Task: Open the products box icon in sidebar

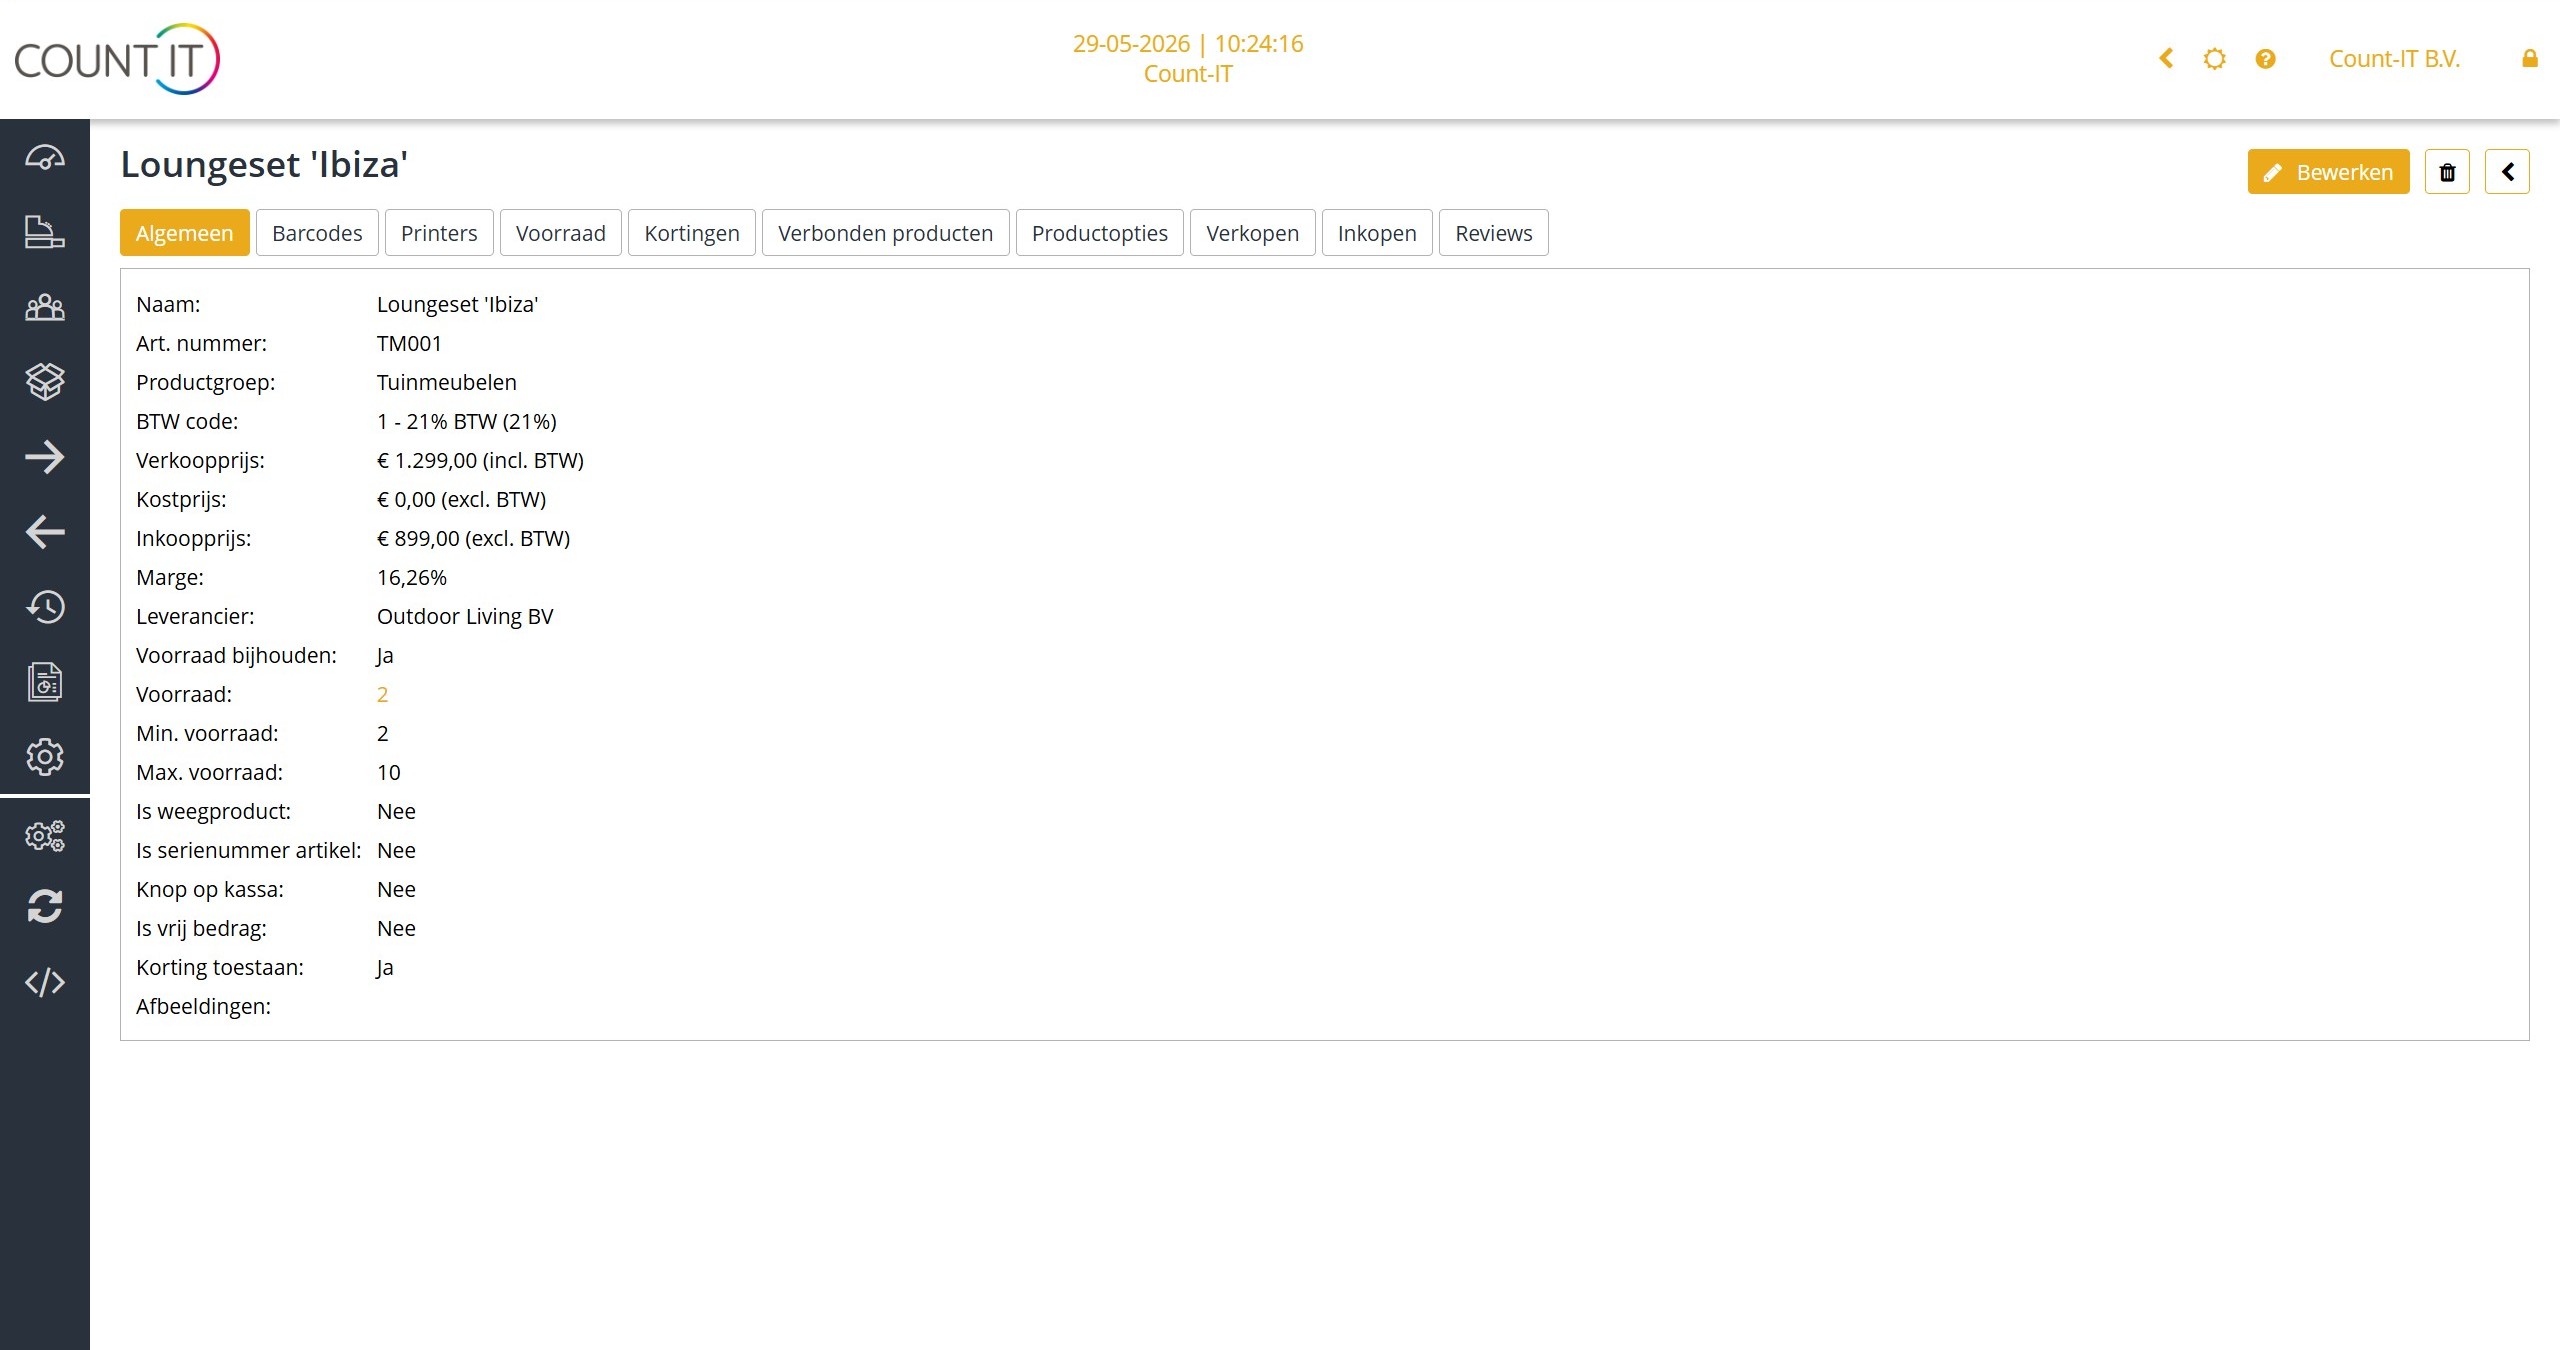Action: click(44, 381)
